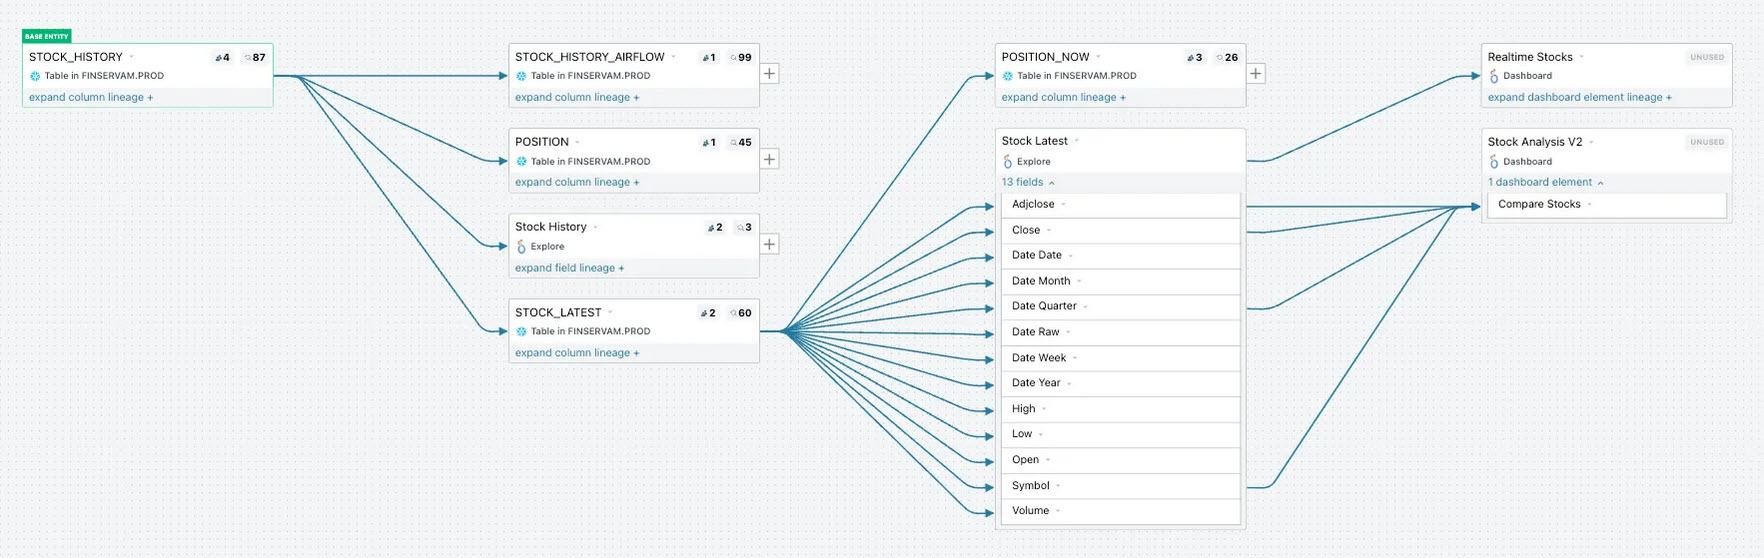This screenshot has height=558, width=1764.
Task: Open the dropdown arrow beside the Symbol field
Action: coord(1058,486)
